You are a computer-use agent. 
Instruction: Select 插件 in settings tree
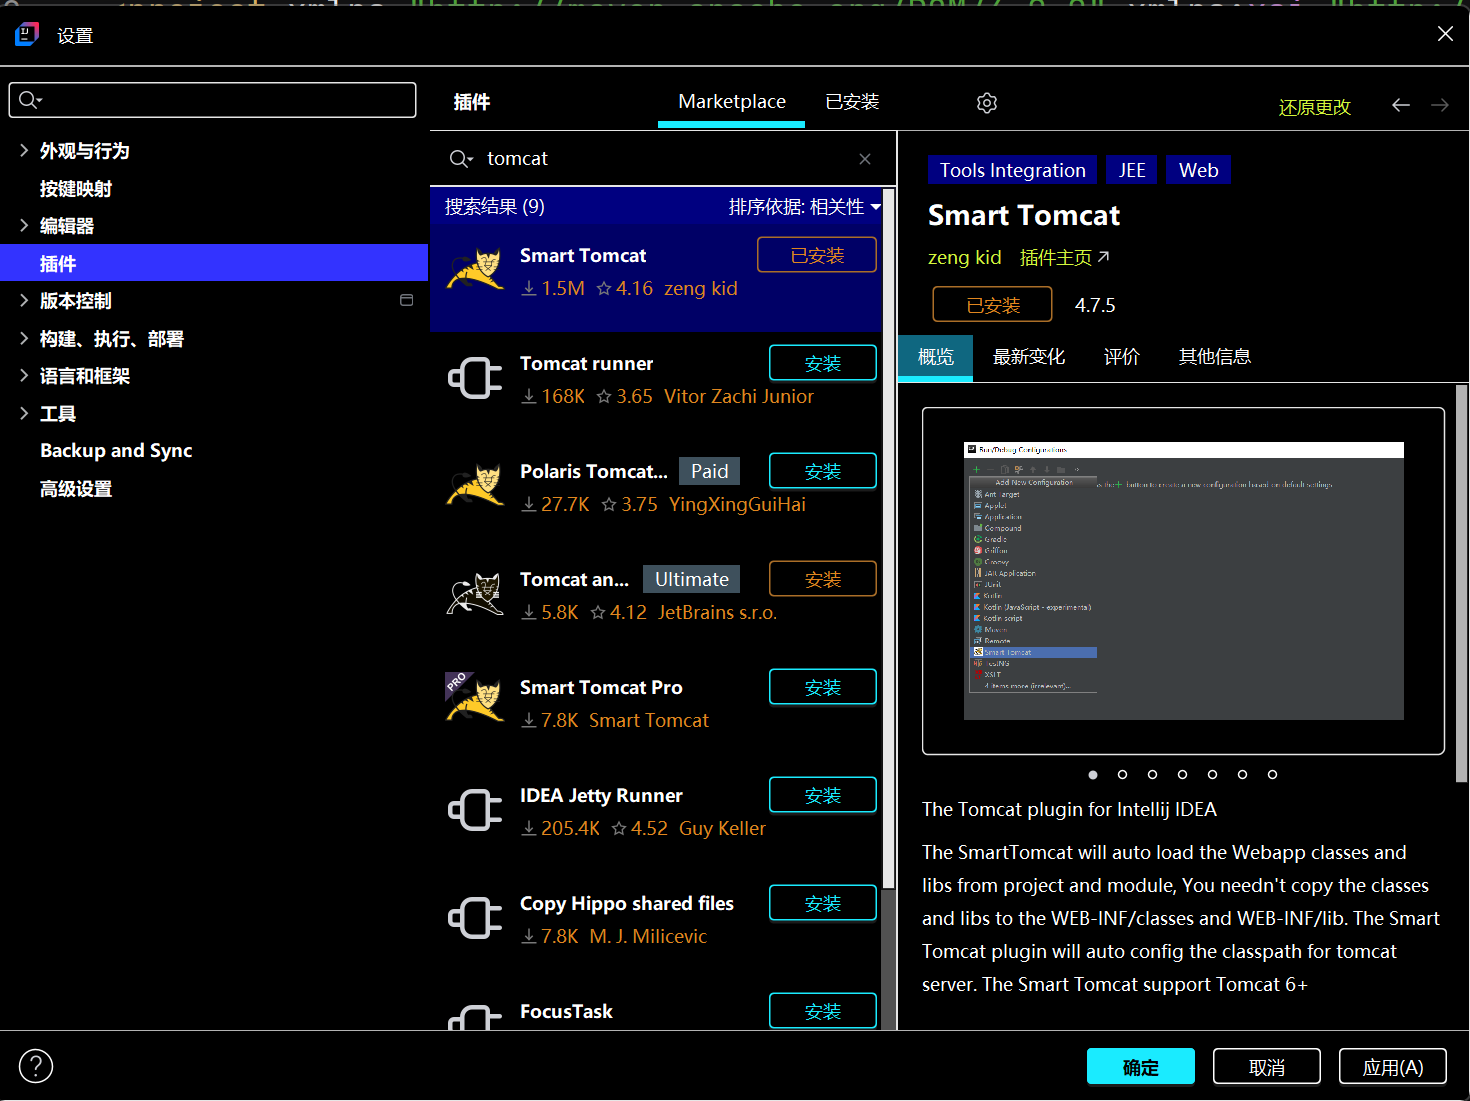pos(214,263)
